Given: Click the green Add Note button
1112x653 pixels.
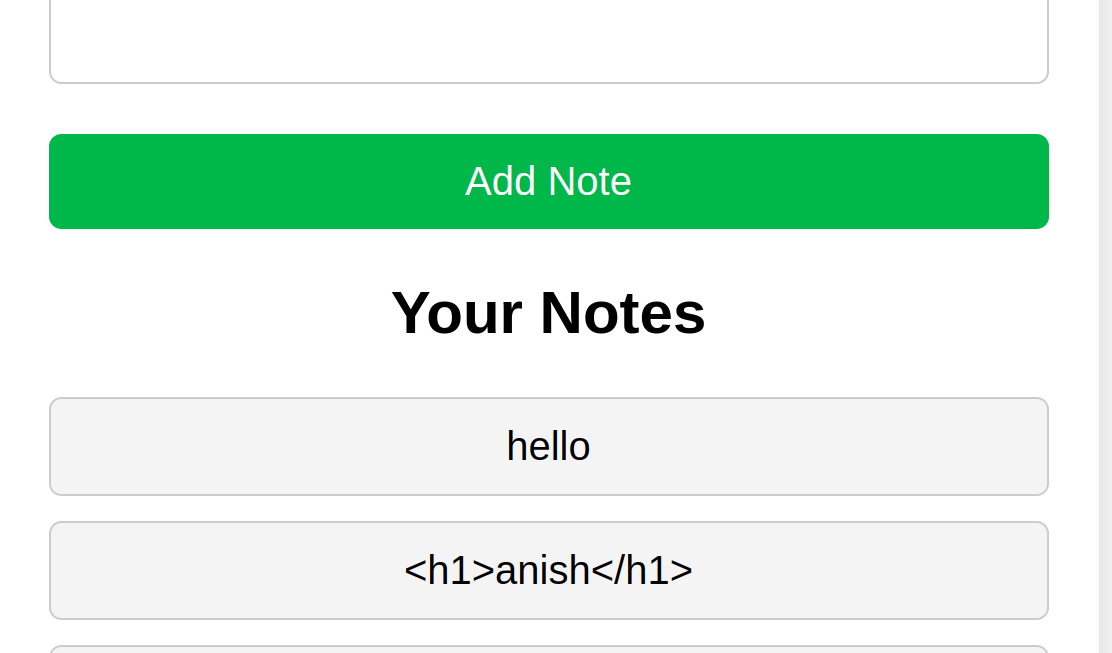Looking at the screenshot, I should tap(548, 181).
